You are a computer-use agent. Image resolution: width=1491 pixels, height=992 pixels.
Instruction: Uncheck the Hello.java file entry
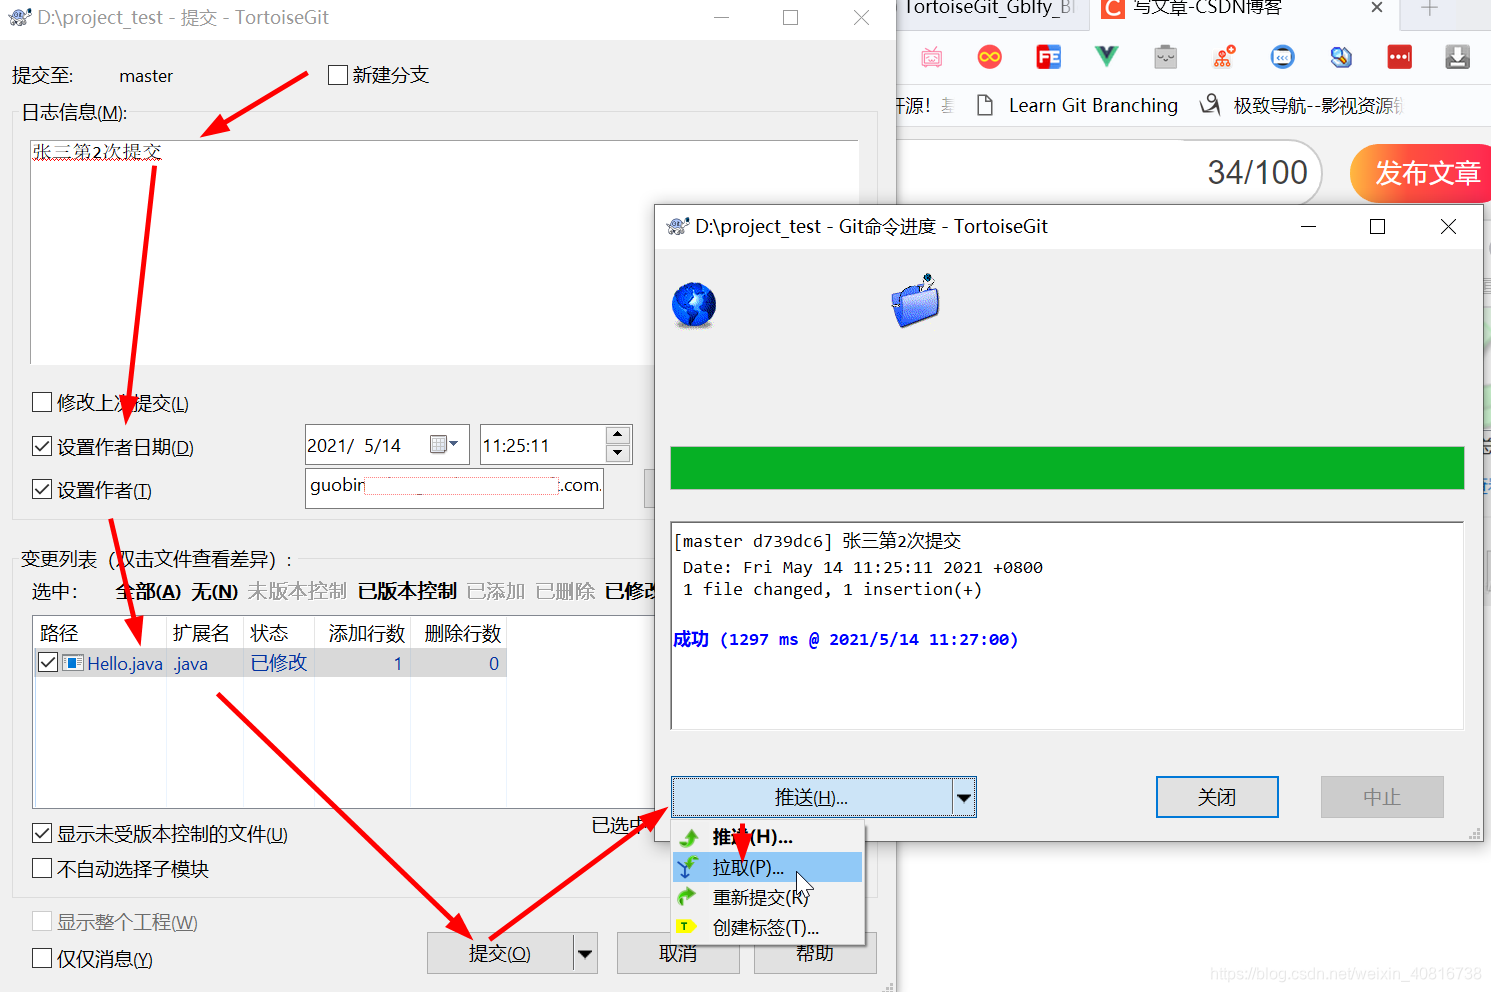pos(47,662)
